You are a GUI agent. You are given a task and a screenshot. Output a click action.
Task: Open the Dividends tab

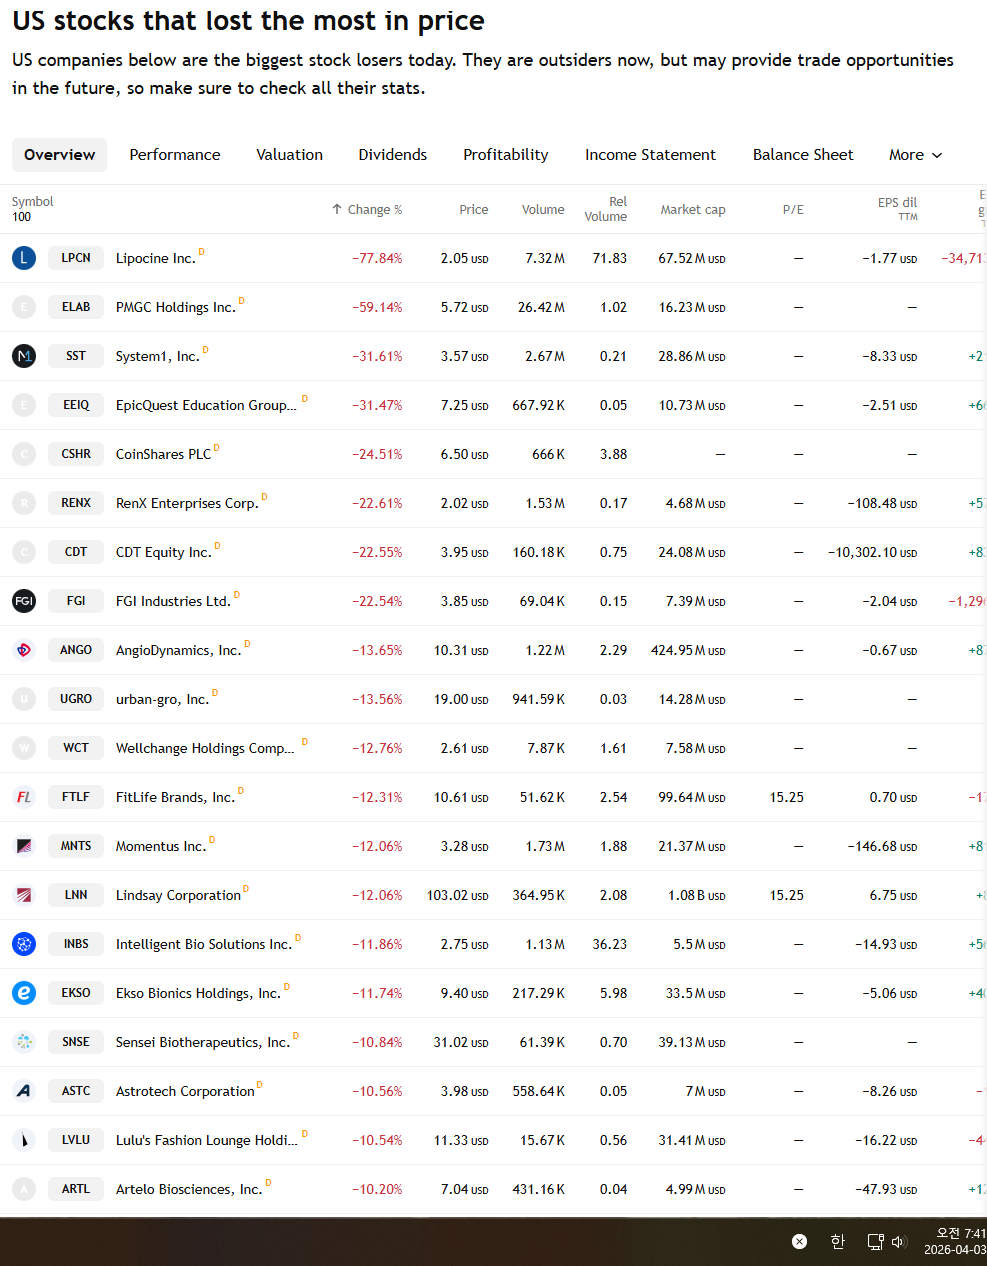coord(393,155)
